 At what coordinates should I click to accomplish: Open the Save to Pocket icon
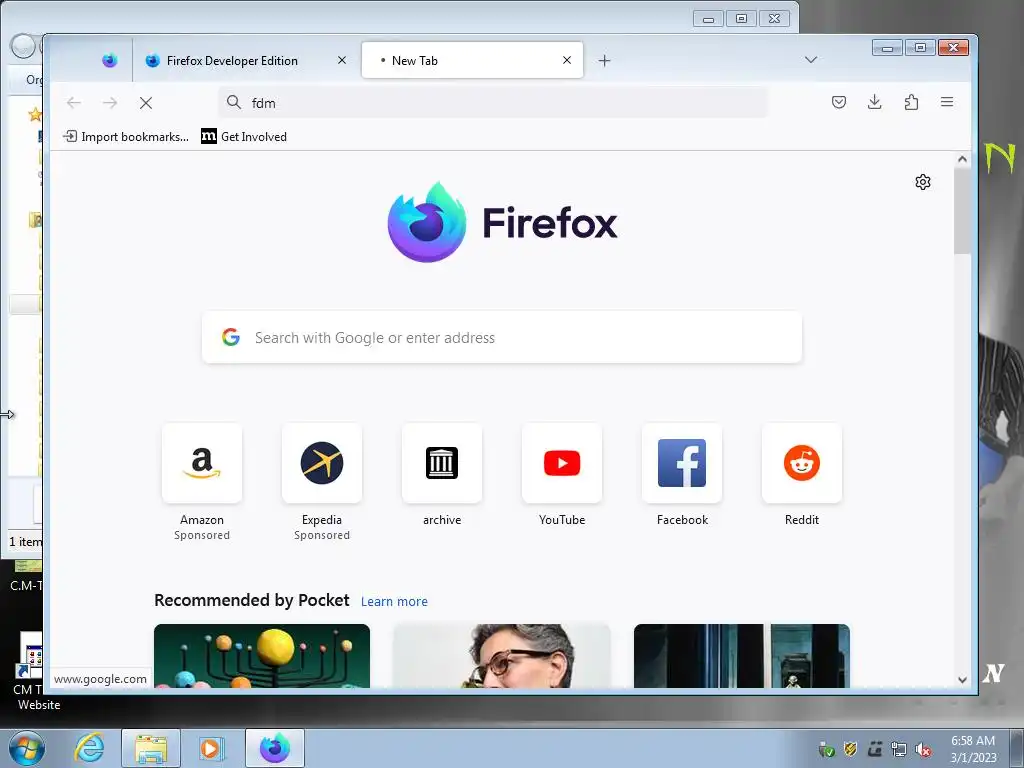tap(839, 102)
